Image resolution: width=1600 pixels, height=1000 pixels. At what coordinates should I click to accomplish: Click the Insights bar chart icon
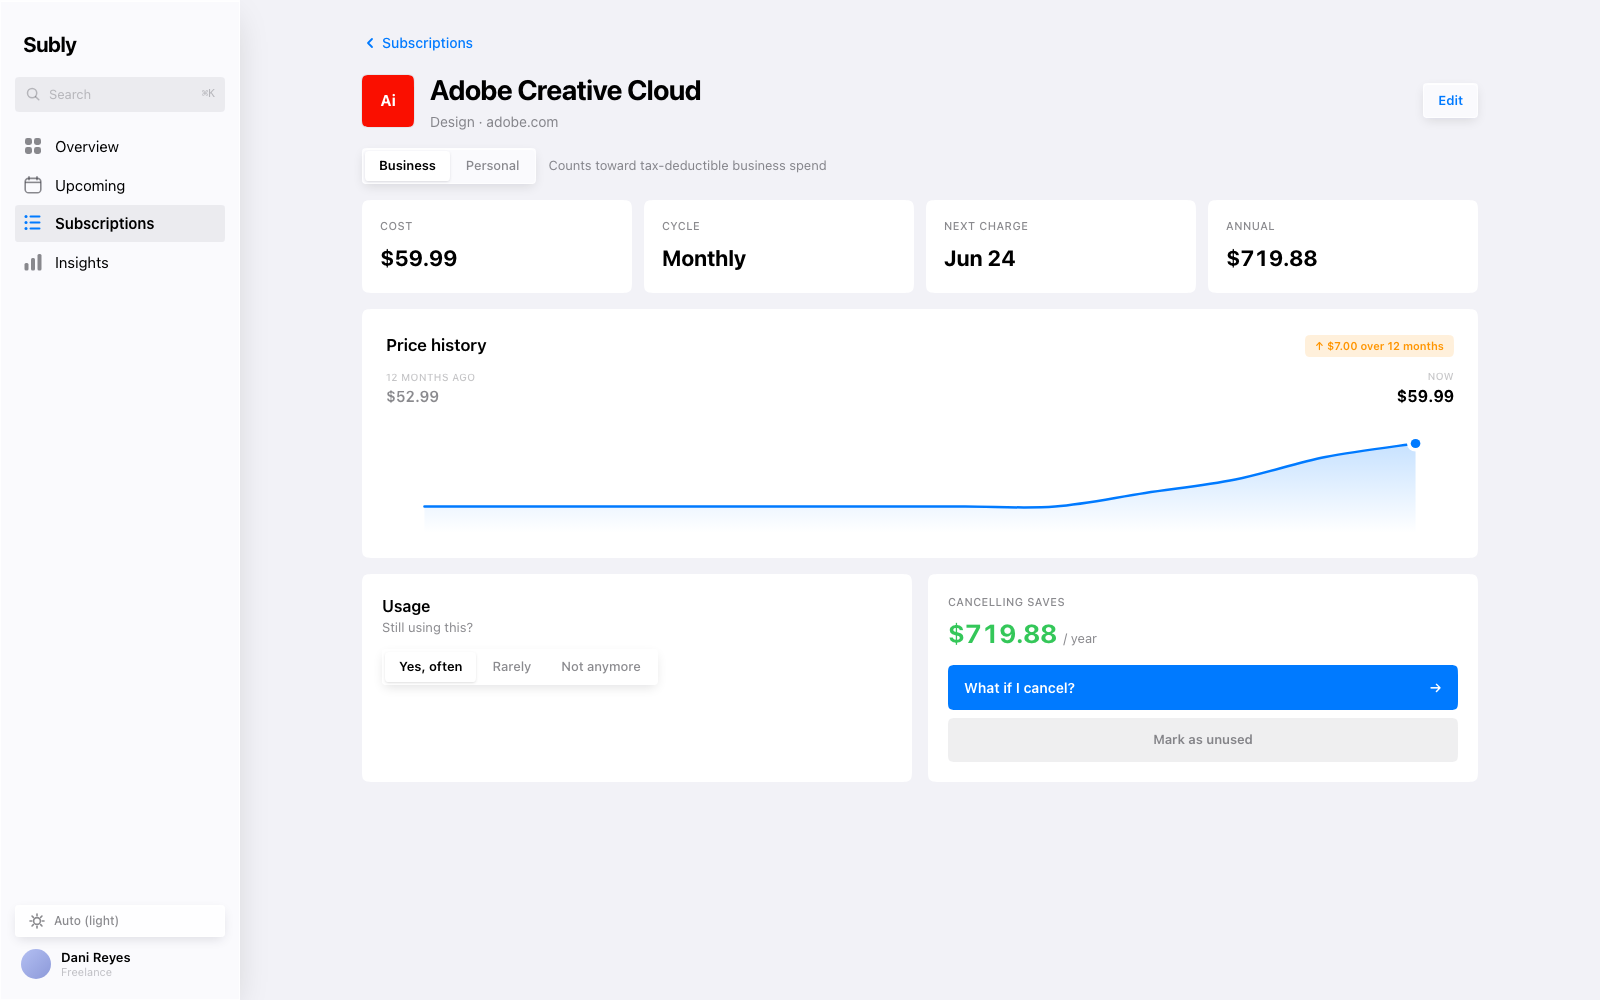33,262
